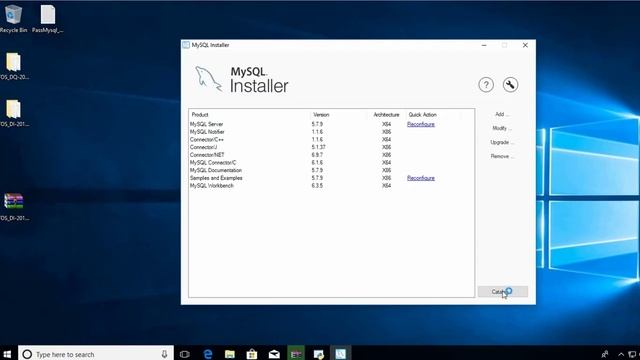Sort by the Version column header
This screenshot has height=360, width=640.
tap(321, 115)
